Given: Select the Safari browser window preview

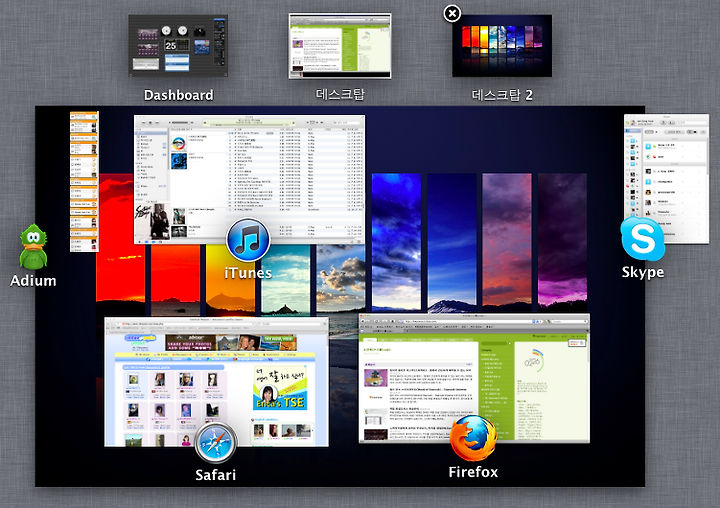Looking at the screenshot, I should (216, 381).
